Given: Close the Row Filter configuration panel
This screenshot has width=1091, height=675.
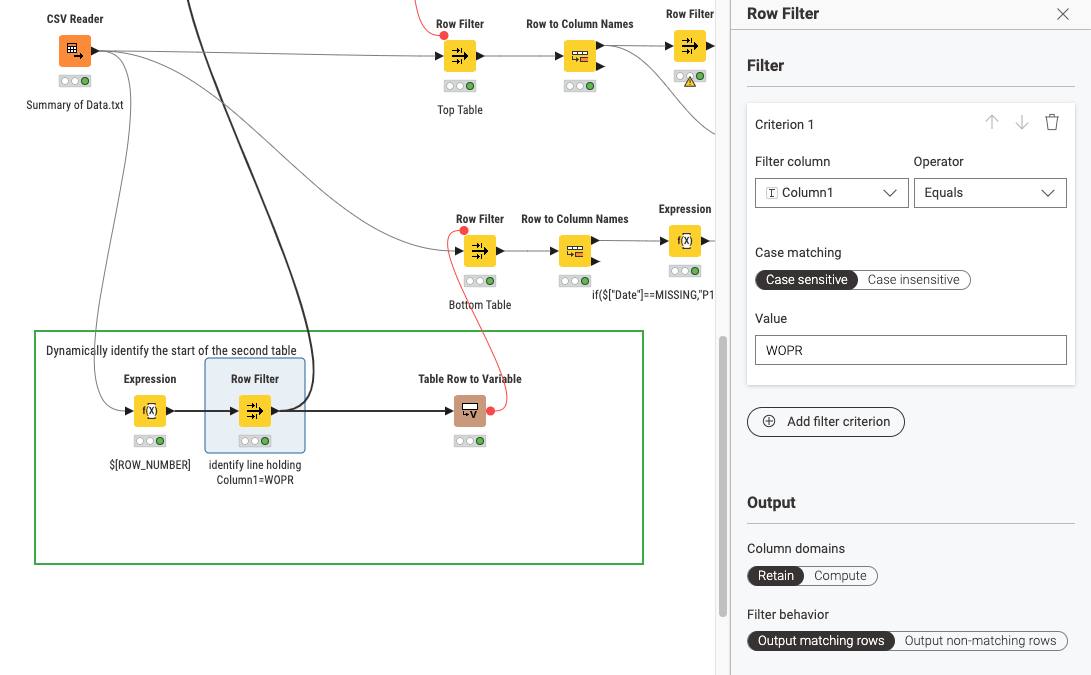Looking at the screenshot, I should (x=1063, y=14).
